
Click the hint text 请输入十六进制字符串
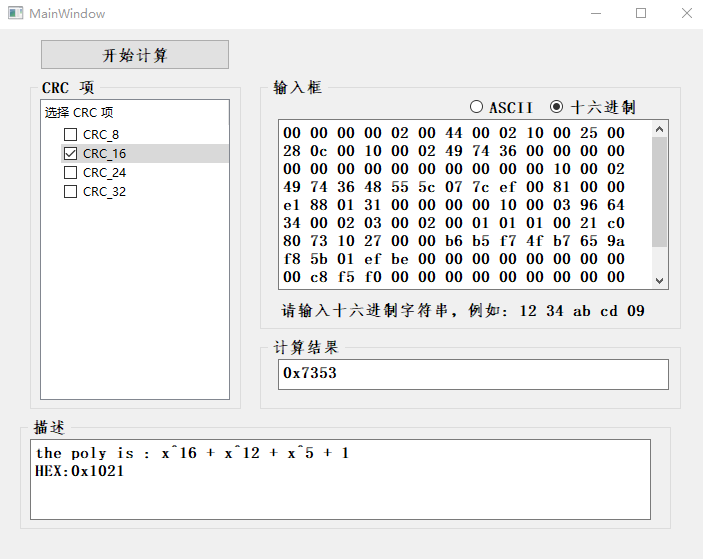tap(365, 310)
